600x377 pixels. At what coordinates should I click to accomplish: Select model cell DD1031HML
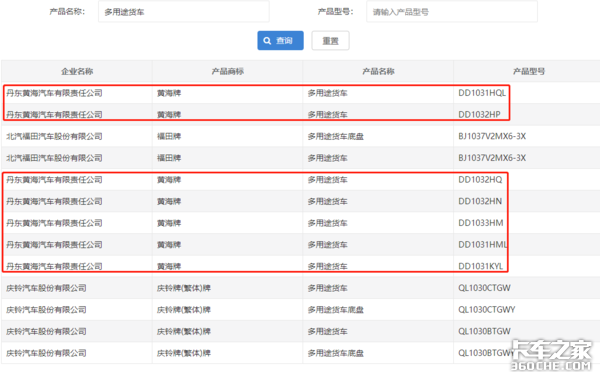click(483, 245)
